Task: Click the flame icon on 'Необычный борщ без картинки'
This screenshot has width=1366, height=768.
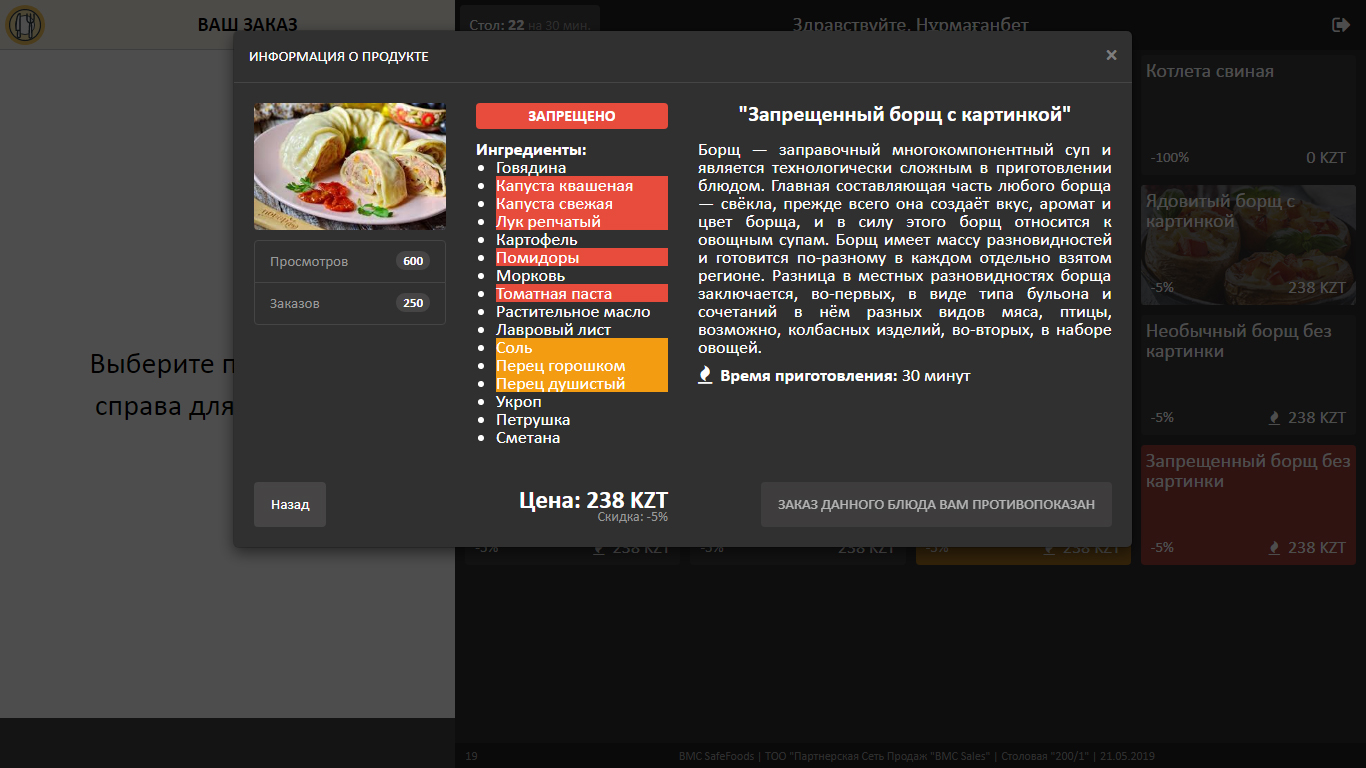Action: tap(1272, 416)
